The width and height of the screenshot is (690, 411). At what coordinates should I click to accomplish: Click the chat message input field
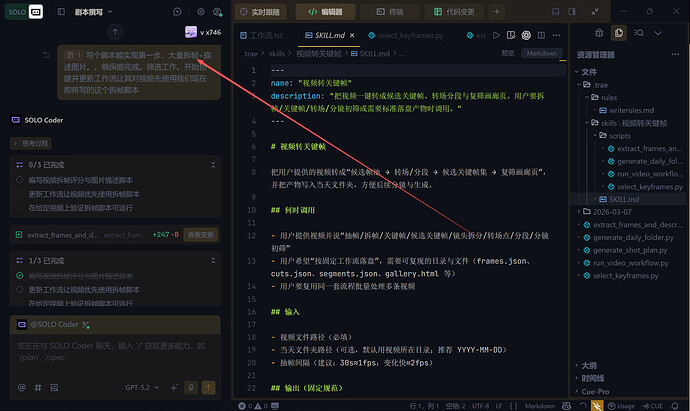coord(110,350)
